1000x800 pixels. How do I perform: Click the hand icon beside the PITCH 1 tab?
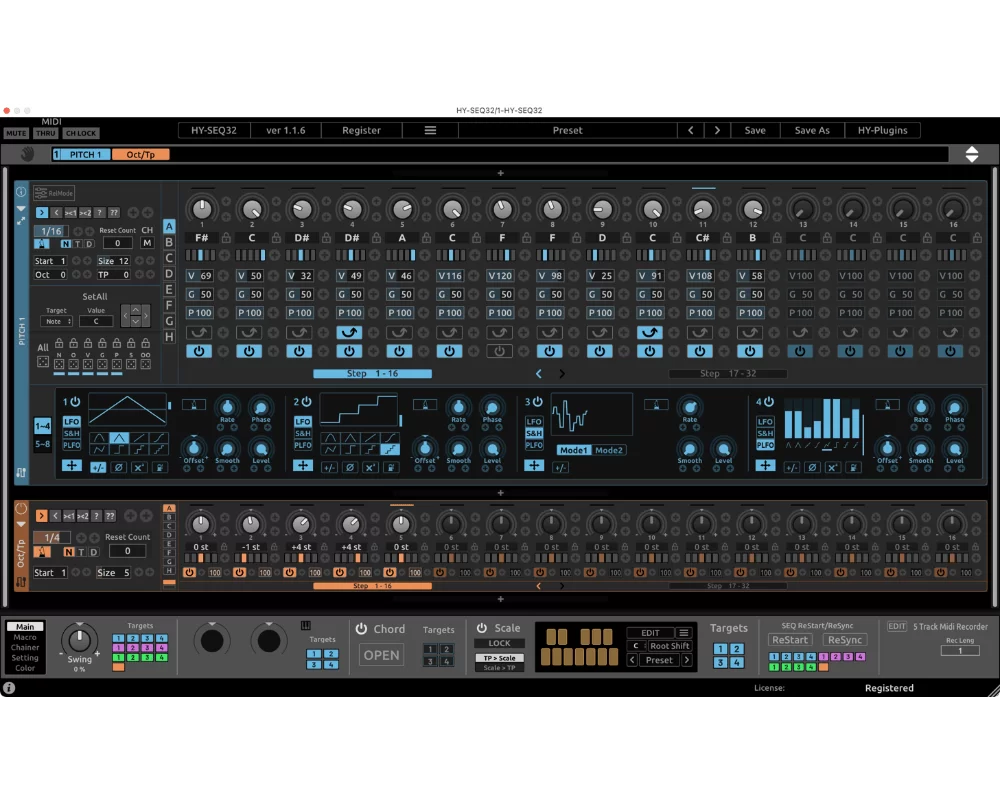[27, 154]
